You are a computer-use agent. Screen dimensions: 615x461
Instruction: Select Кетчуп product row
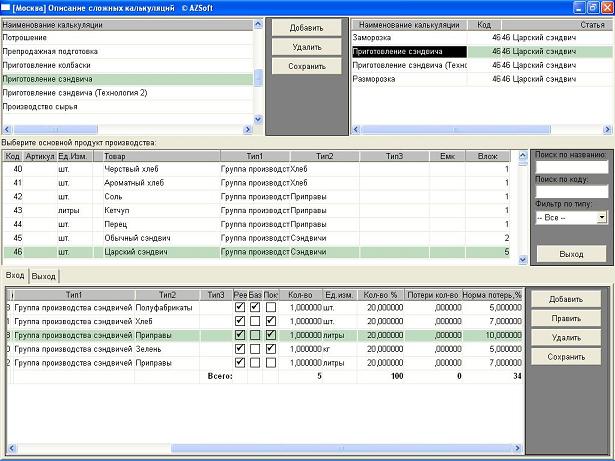pos(257,210)
